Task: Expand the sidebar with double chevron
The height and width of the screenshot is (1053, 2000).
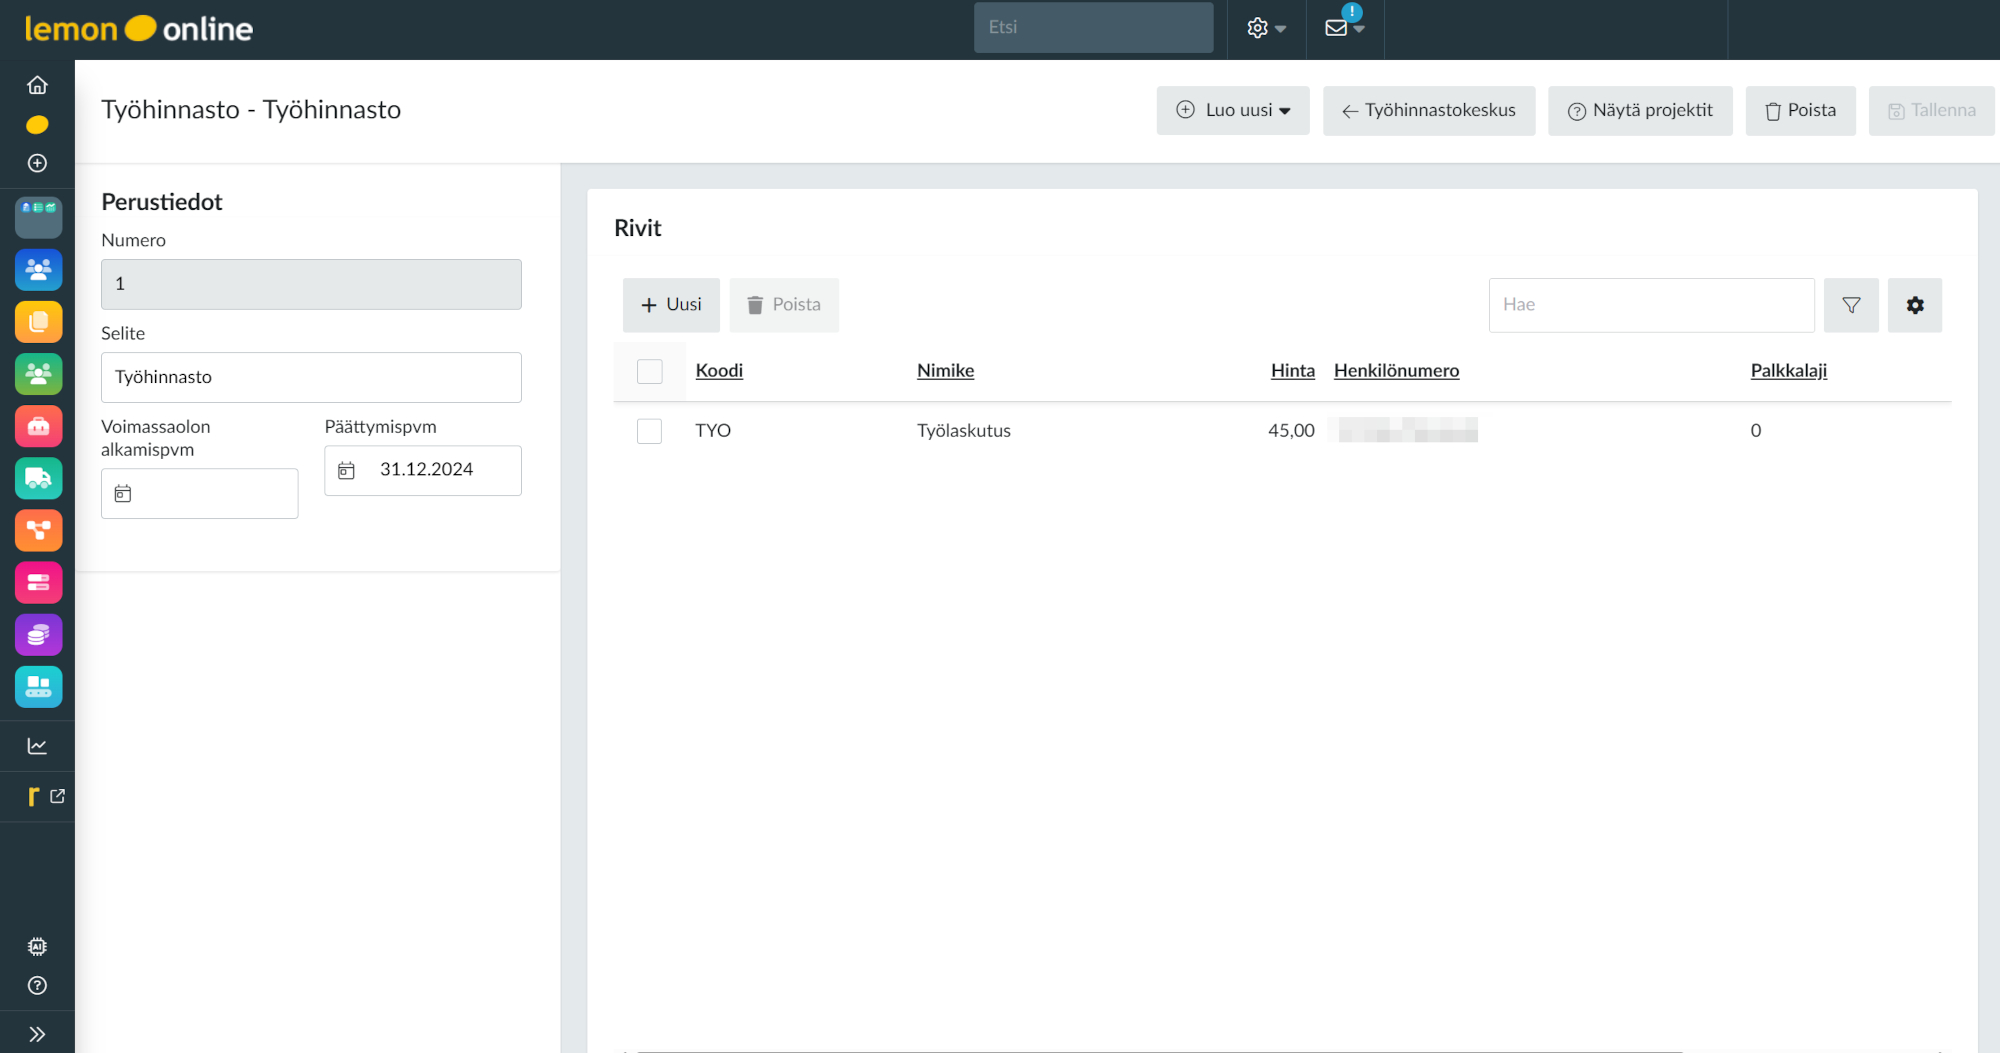Action: click(x=37, y=1034)
